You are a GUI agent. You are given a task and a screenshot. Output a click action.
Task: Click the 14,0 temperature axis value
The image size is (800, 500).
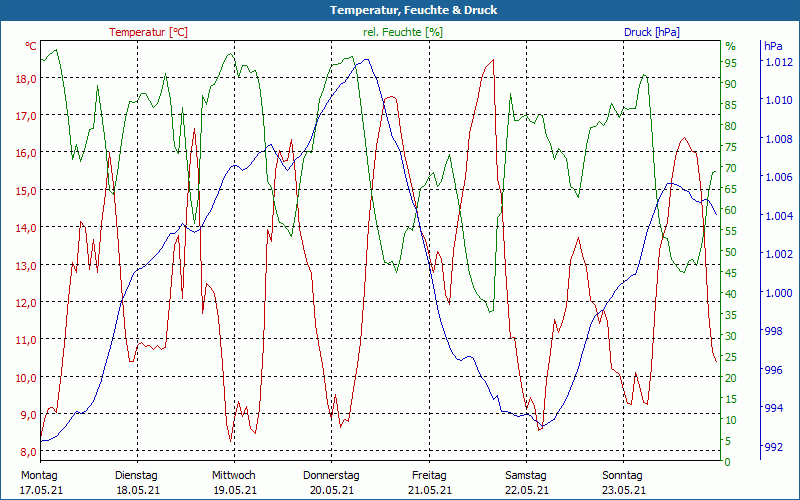[x=28, y=228]
